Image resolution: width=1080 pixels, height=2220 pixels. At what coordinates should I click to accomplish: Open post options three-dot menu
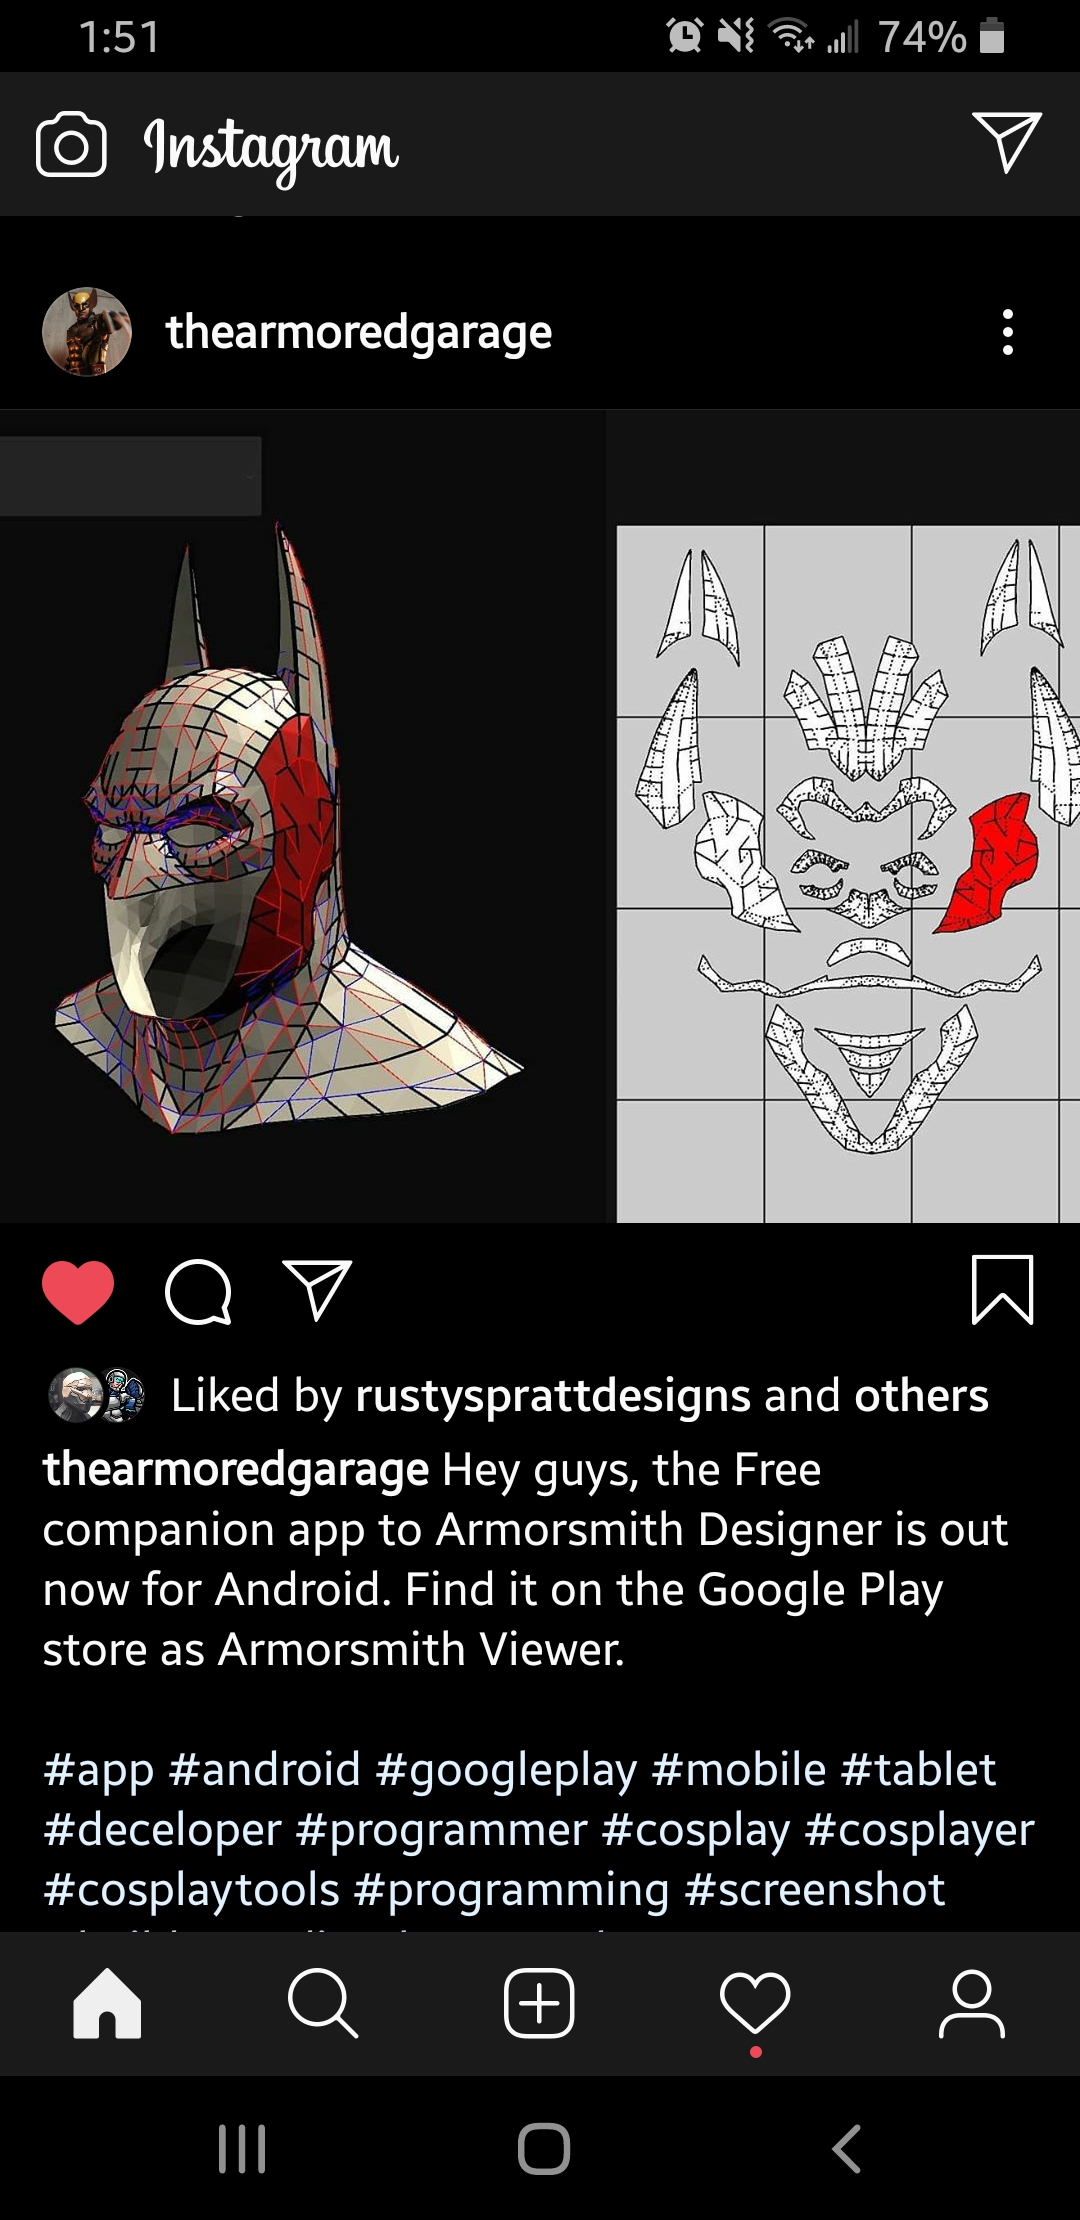click(1007, 332)
